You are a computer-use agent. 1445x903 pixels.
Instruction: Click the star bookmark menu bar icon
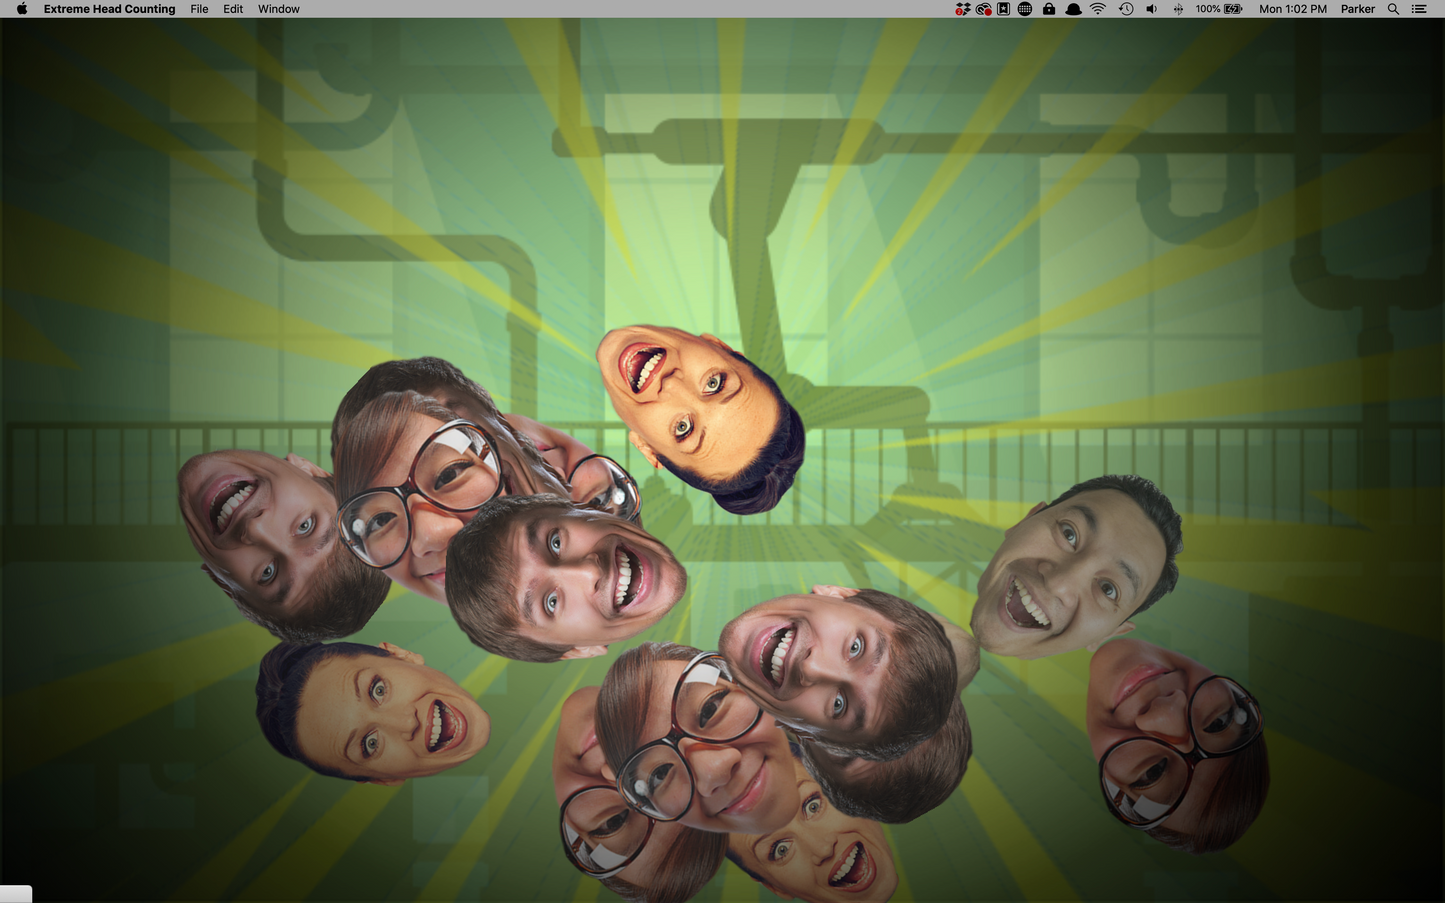[x=1004, y=9]
